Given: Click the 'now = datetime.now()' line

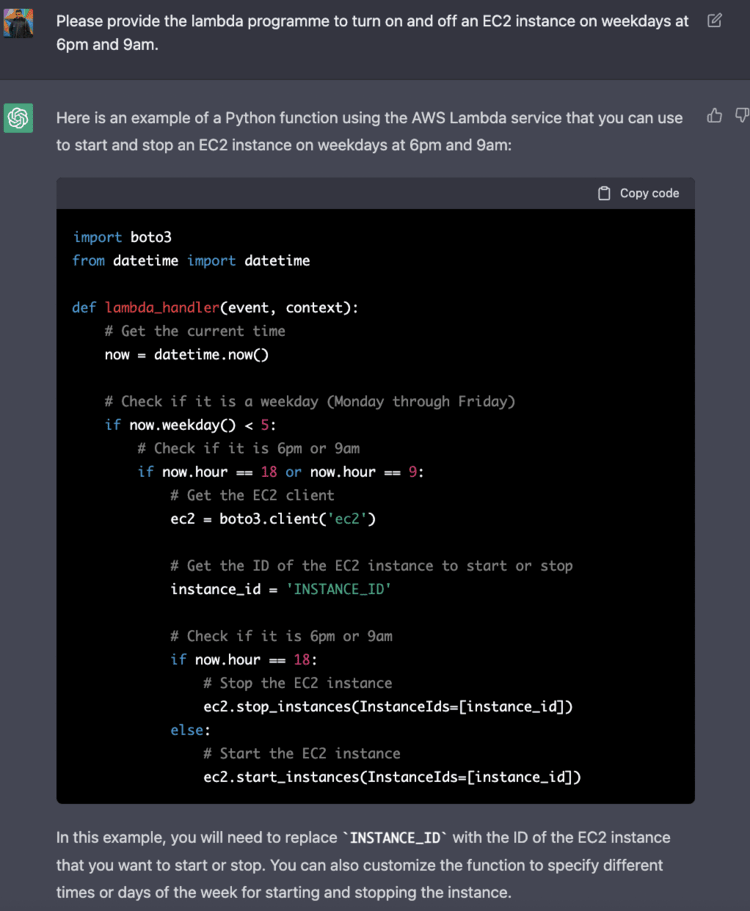Looking at the screenshot, I should click(x=187, y=354).
